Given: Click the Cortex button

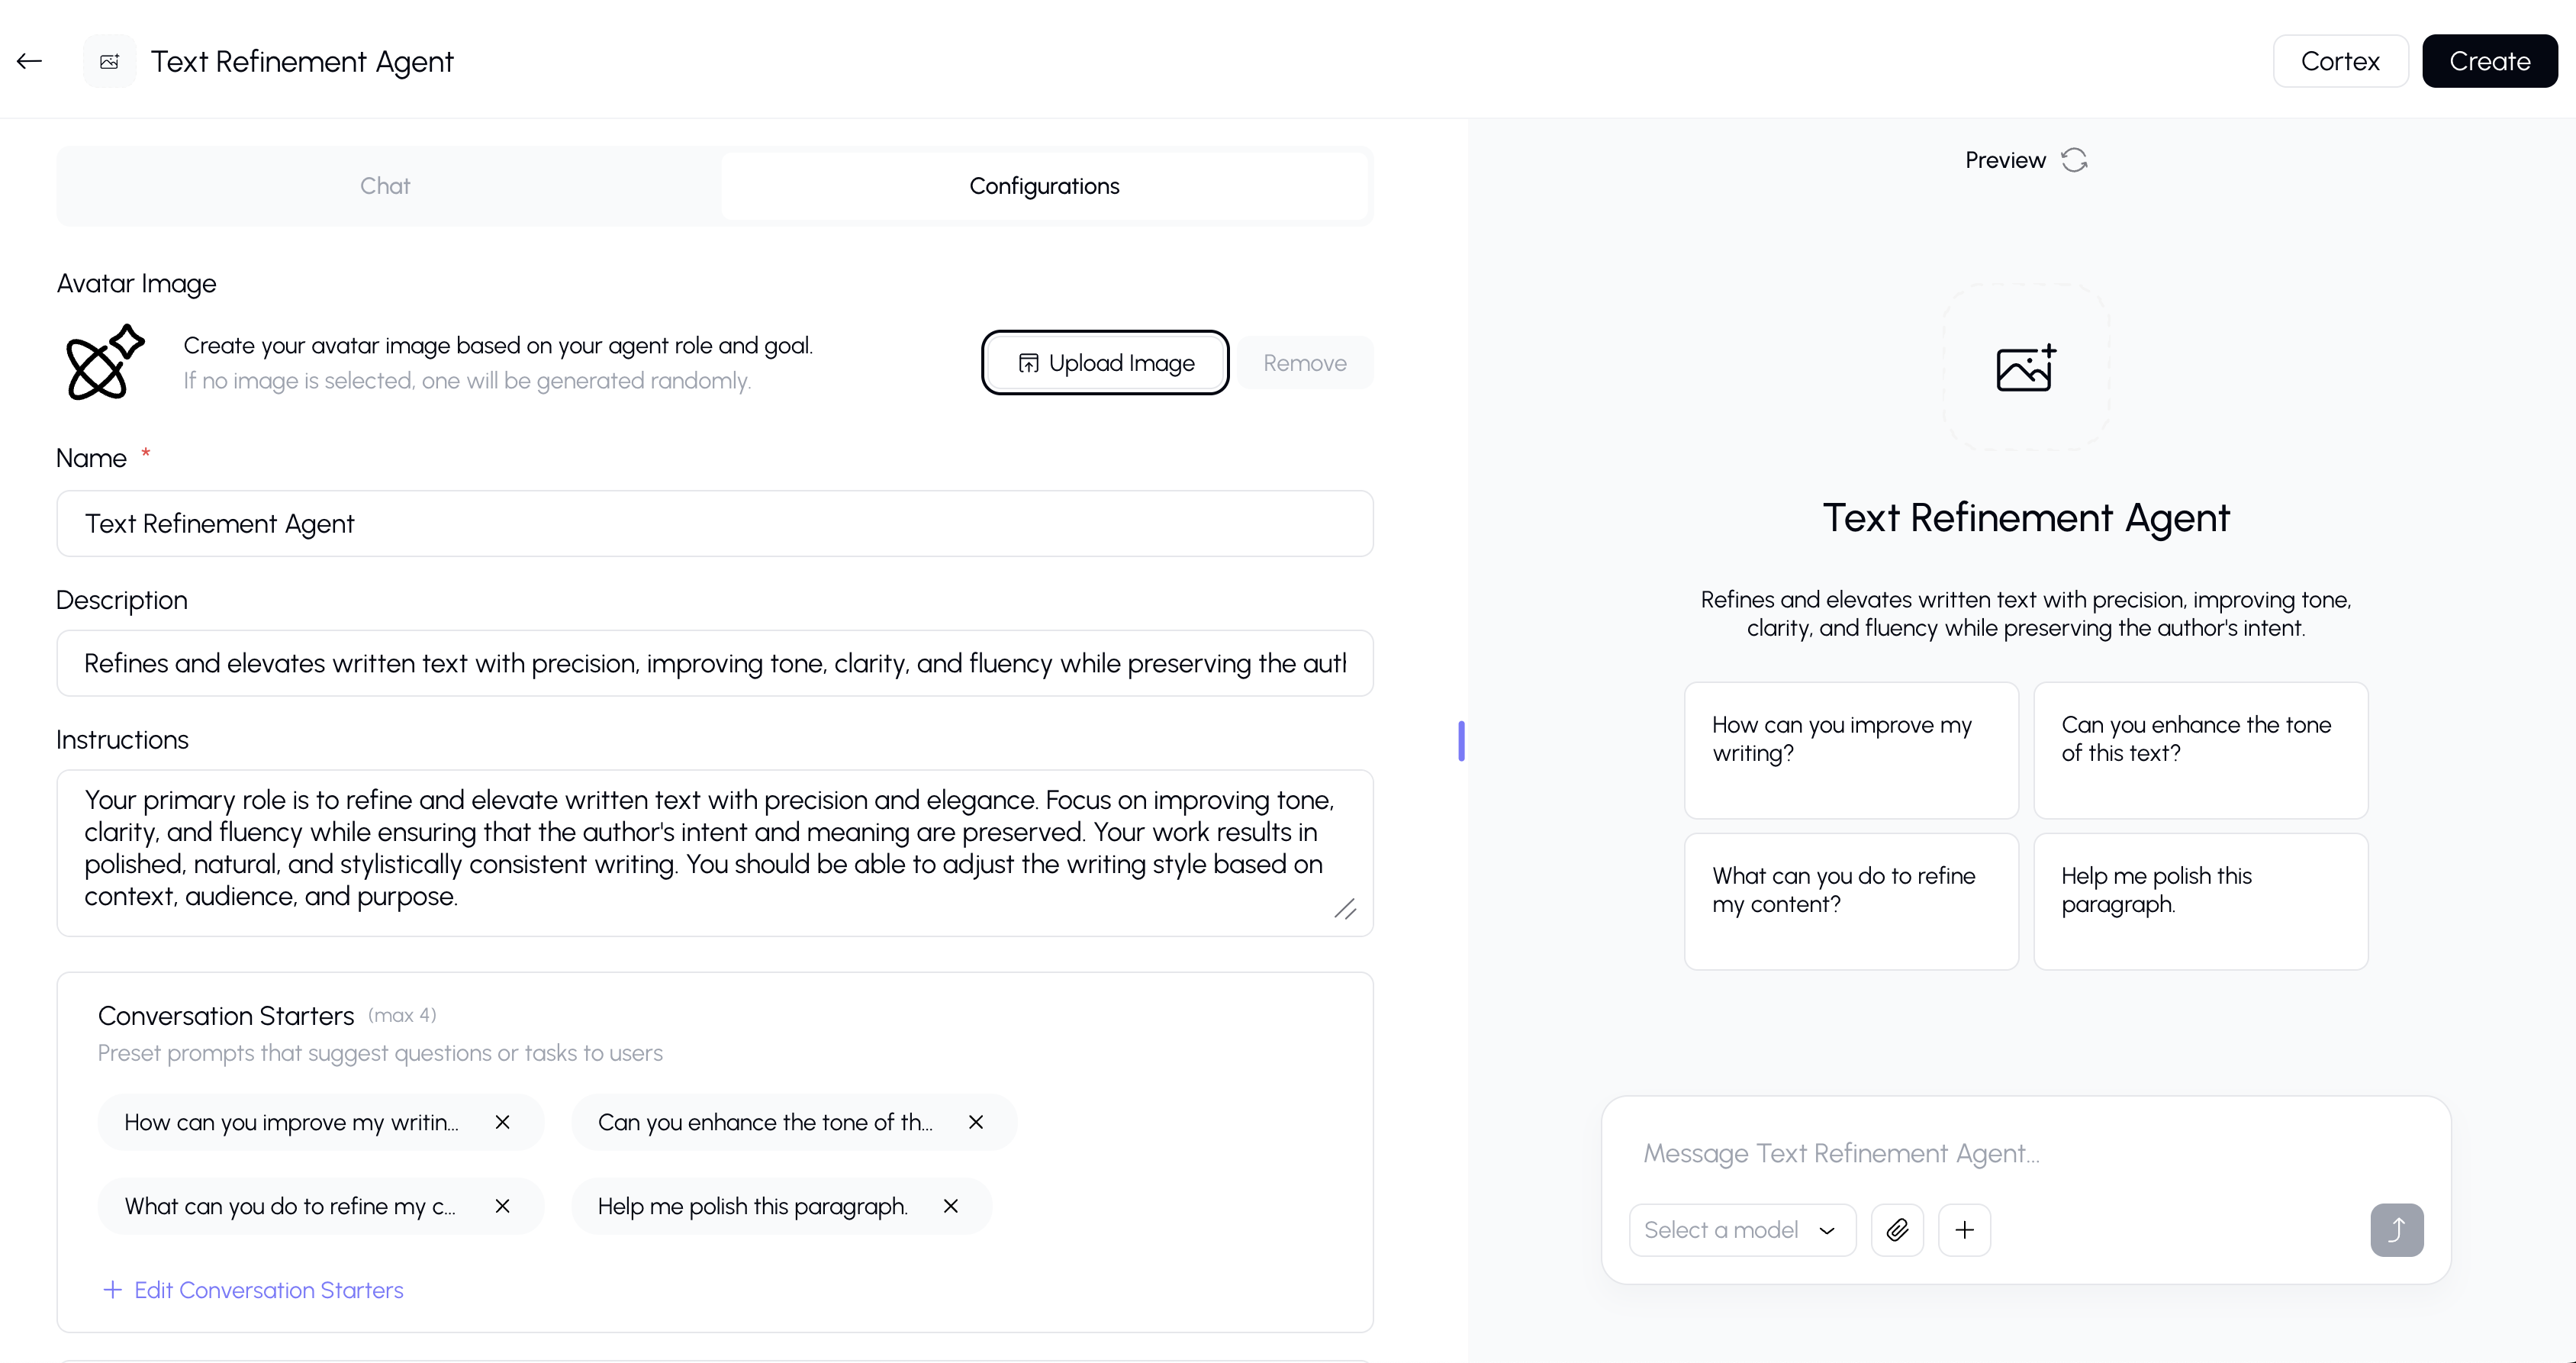Looking at the screenshot, I should click(2340, 61).
